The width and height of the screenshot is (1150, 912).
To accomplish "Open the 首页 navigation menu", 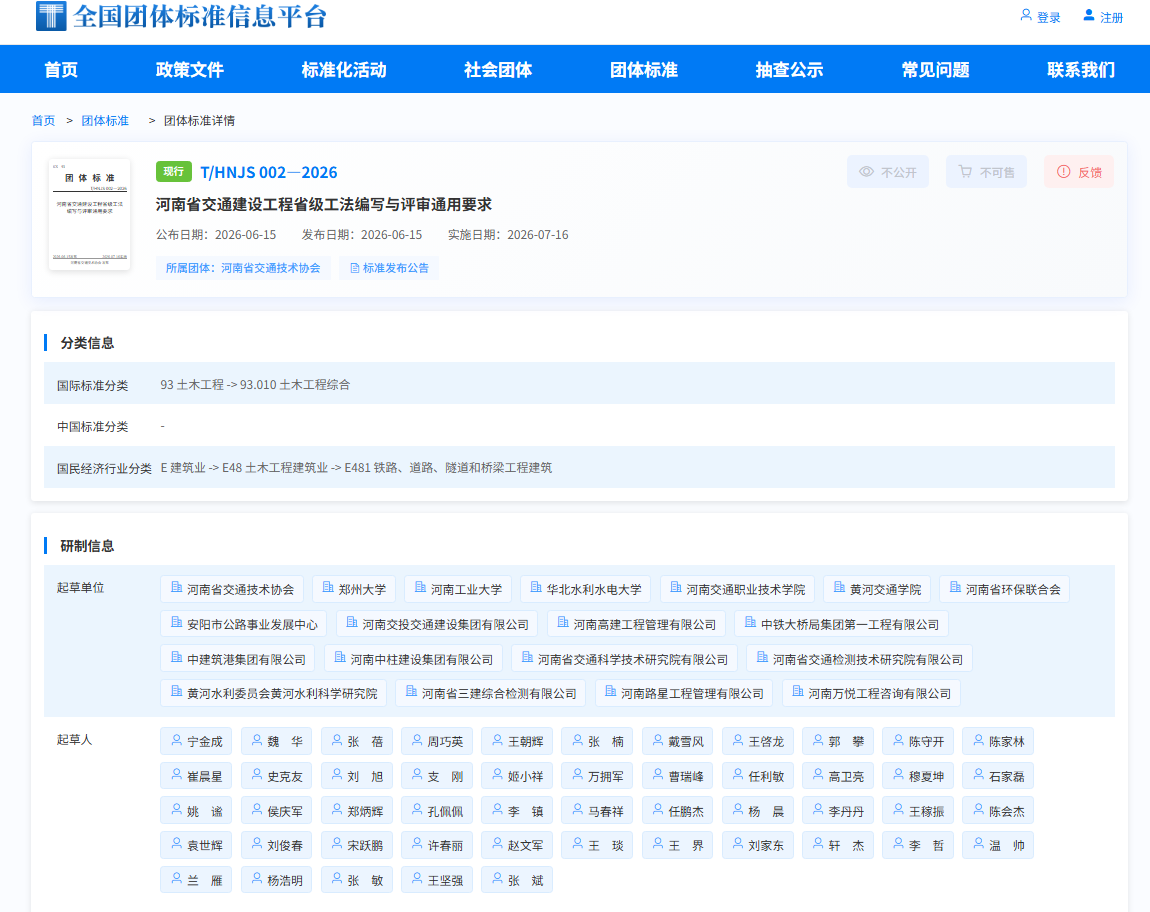I will [x=61, y=70].
